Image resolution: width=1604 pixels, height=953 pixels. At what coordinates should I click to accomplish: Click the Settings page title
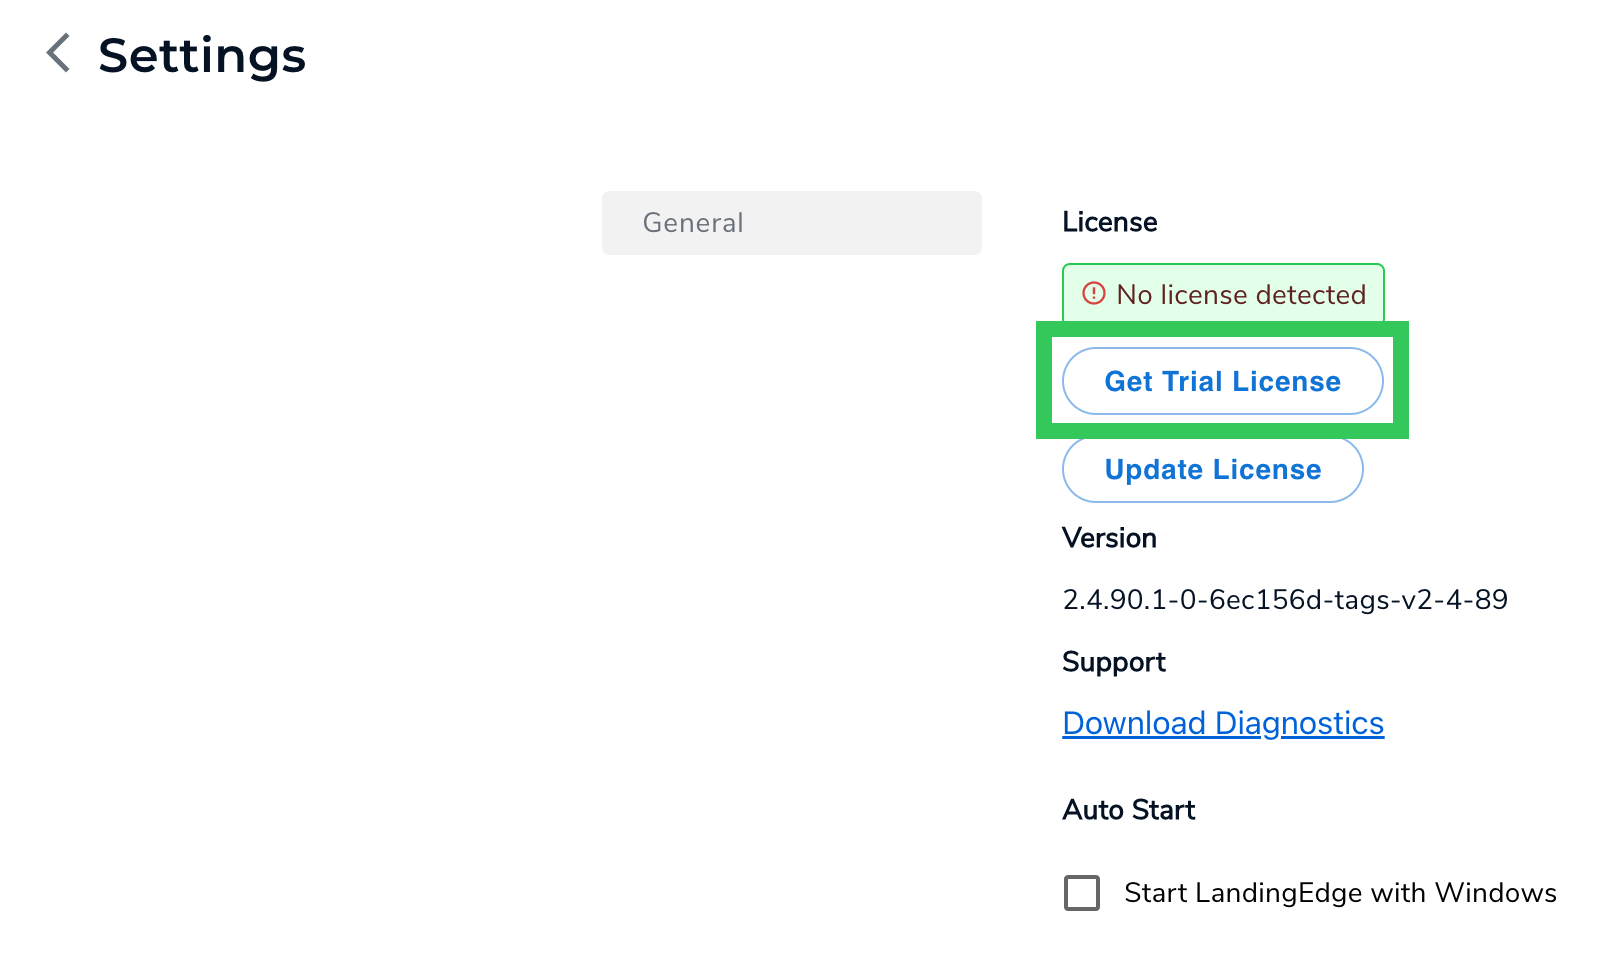(x=202, y=56)
